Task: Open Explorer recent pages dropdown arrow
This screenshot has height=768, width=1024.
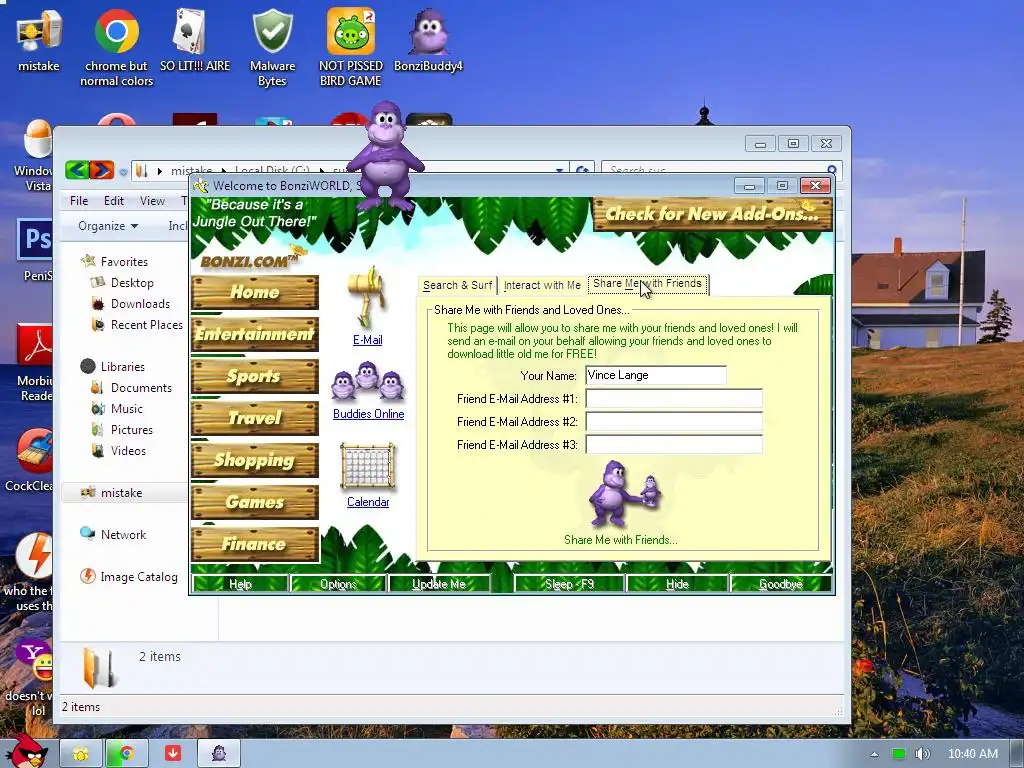Action: 123,172
